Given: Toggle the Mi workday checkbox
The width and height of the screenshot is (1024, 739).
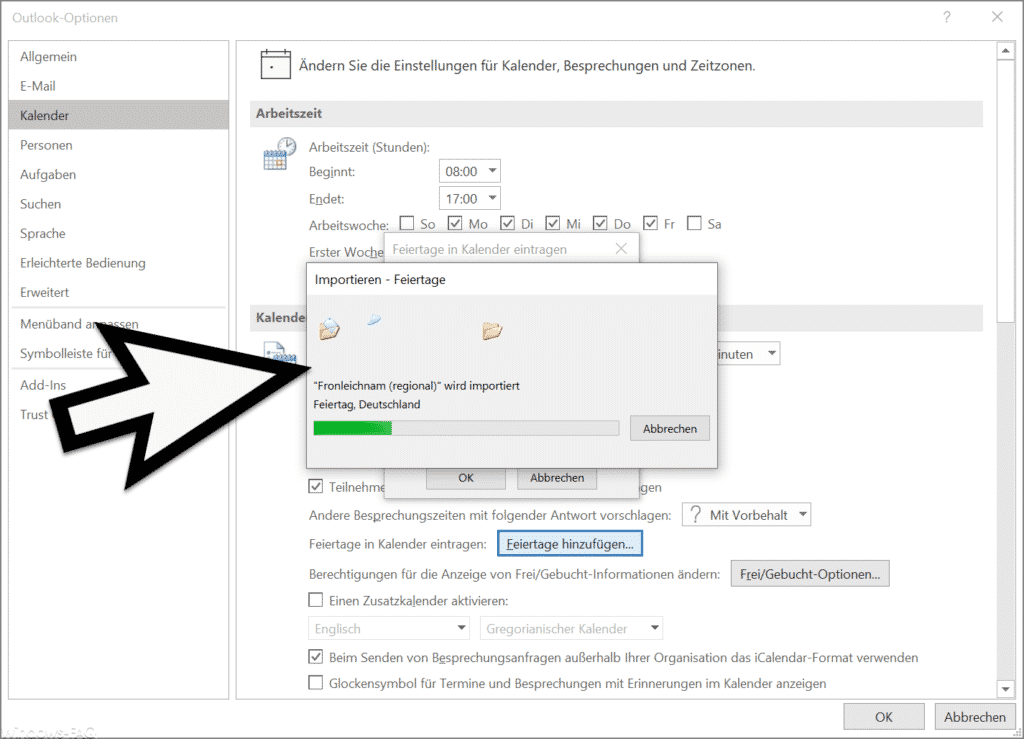Looking at the screenshot, I should point(552,224).
